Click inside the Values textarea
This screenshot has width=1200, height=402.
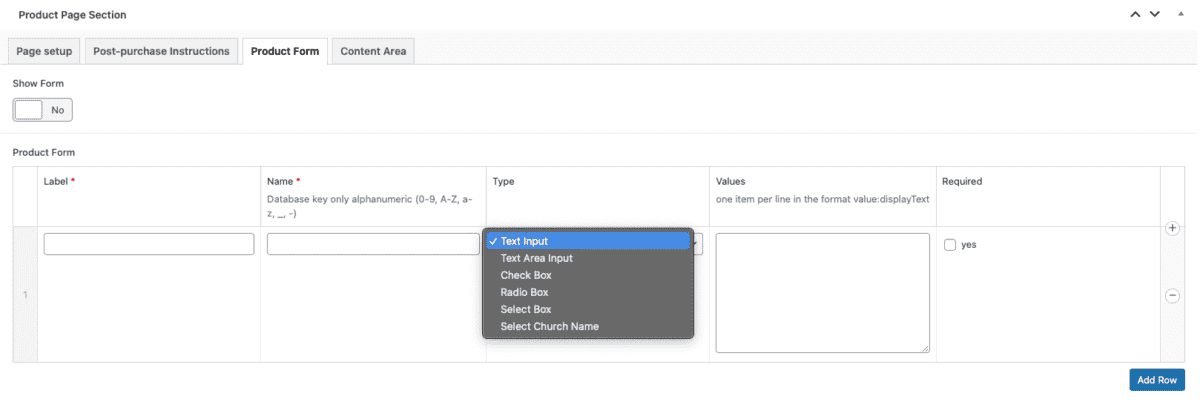click(x=822, y=292)
